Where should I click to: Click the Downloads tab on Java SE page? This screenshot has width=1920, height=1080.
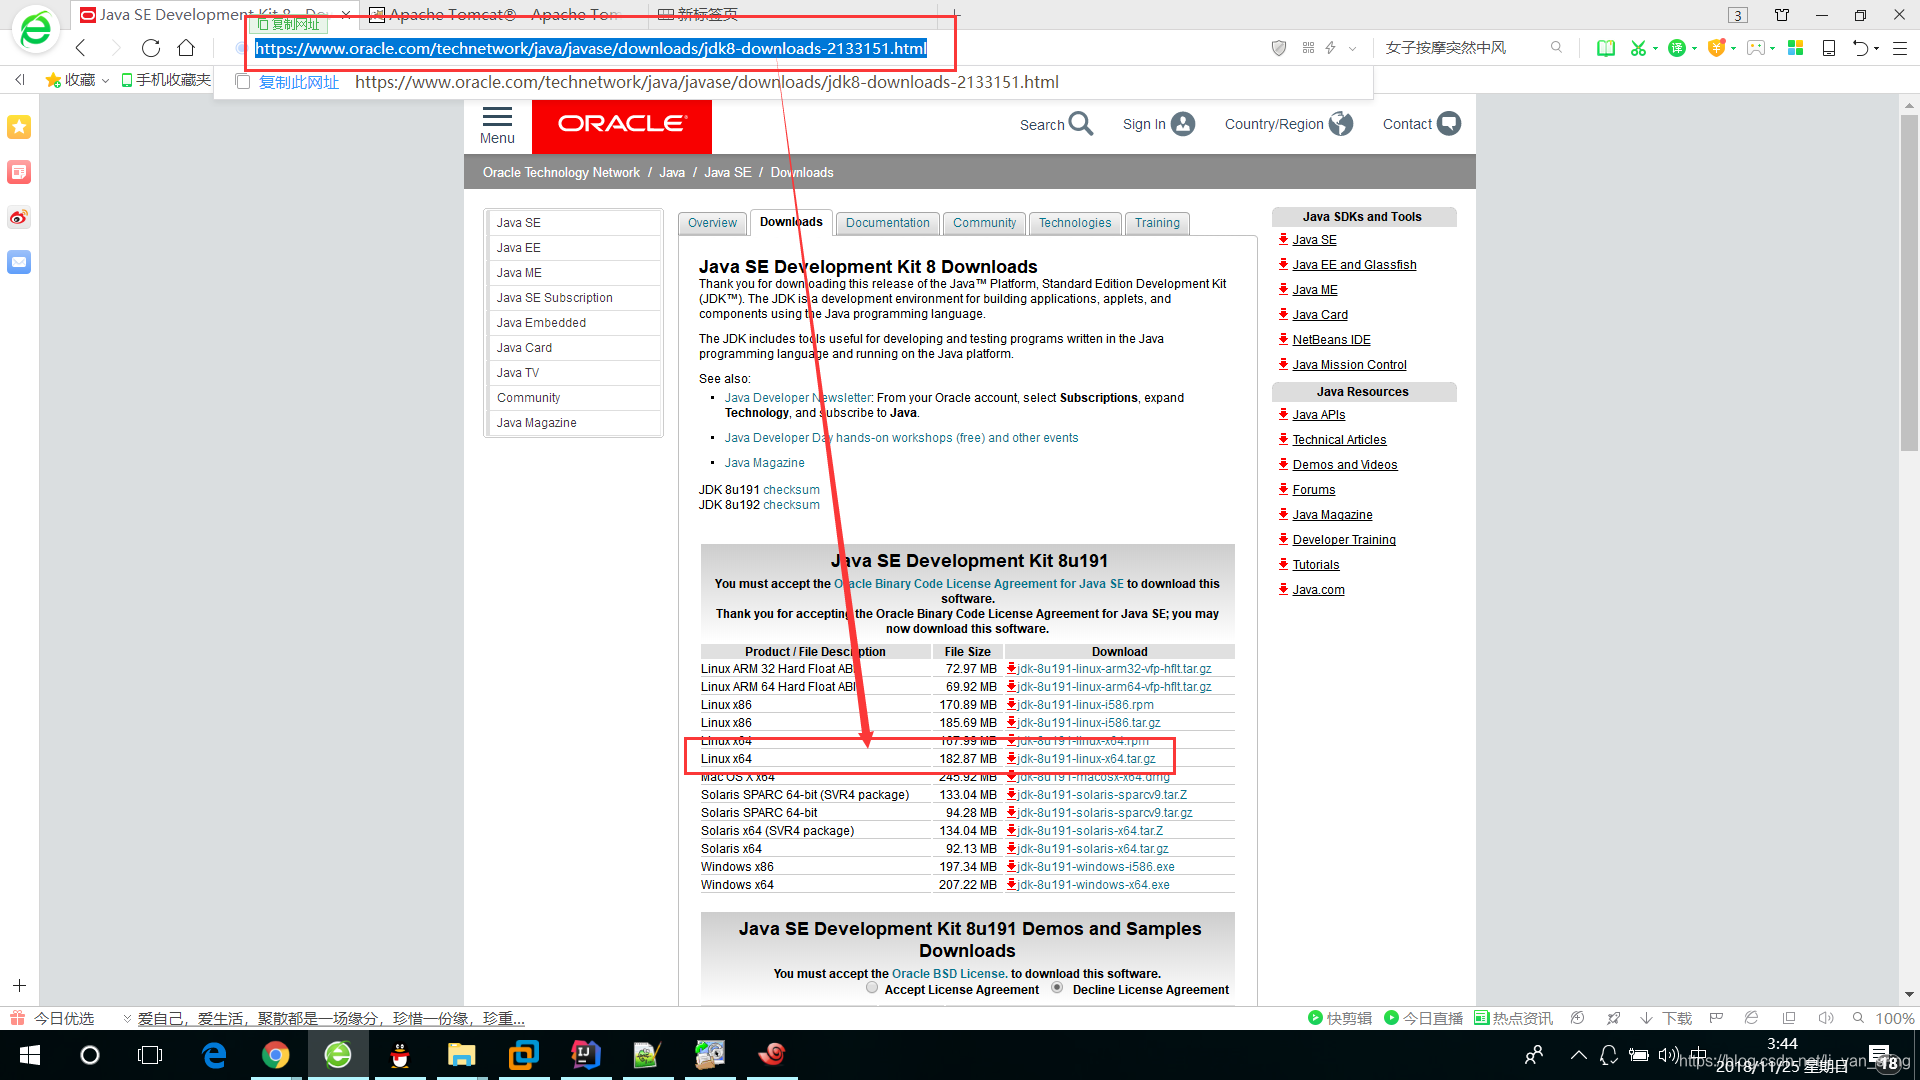(790, 223)
